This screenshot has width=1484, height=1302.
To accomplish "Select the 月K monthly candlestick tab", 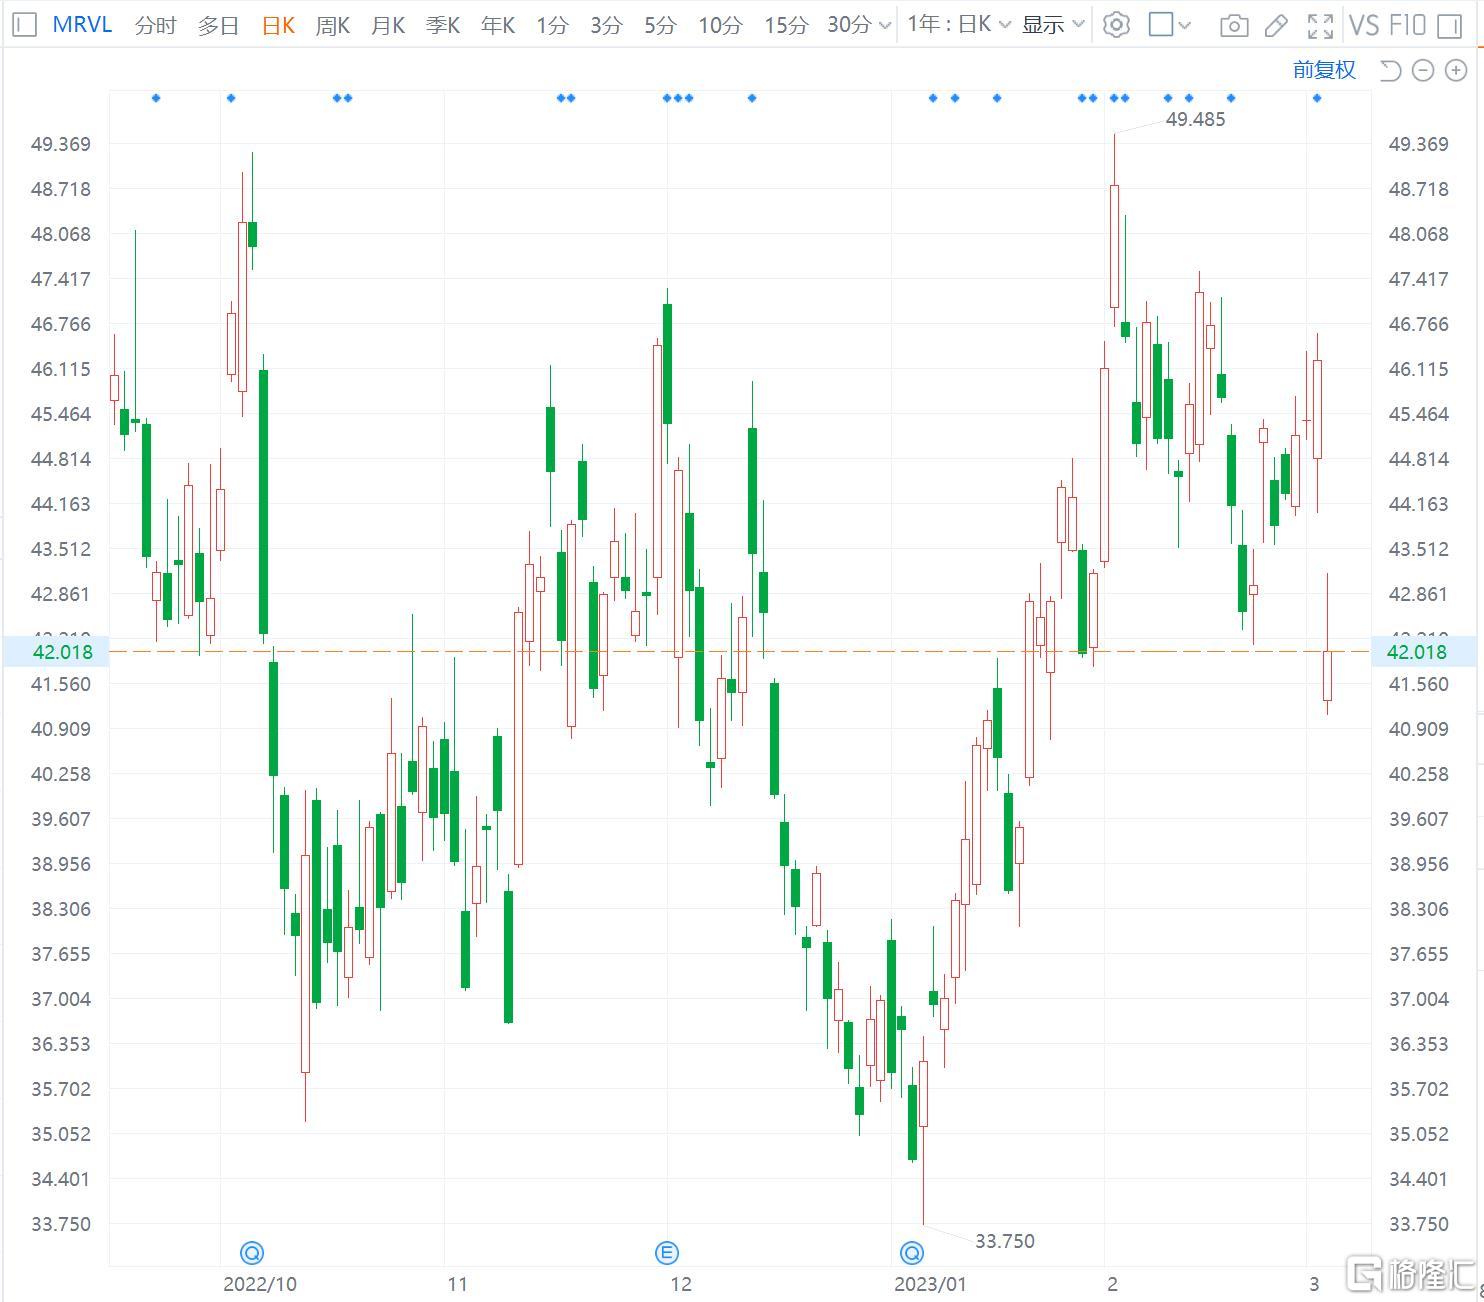I will tap(387, 25).
